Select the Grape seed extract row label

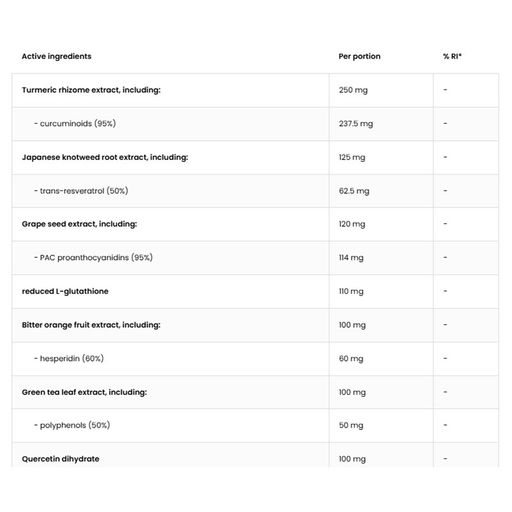[79, 224]
